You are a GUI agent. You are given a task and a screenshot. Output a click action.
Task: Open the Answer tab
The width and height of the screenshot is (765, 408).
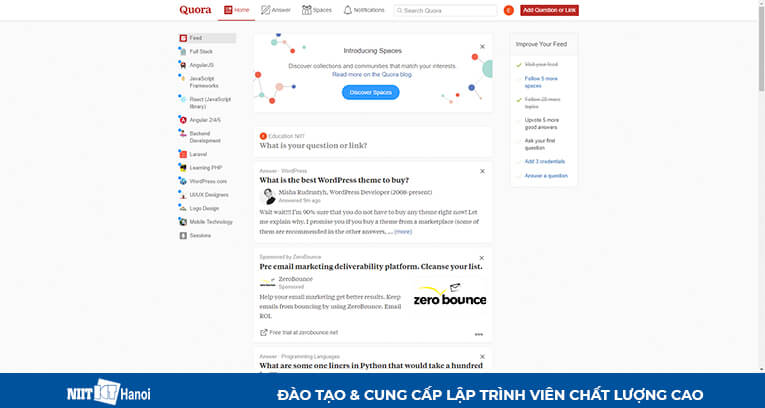pos(276,10)
